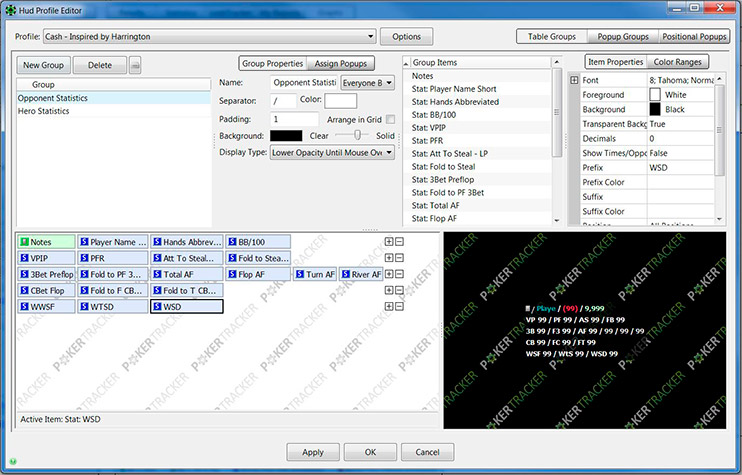Click the OK button

pos(371,452)
